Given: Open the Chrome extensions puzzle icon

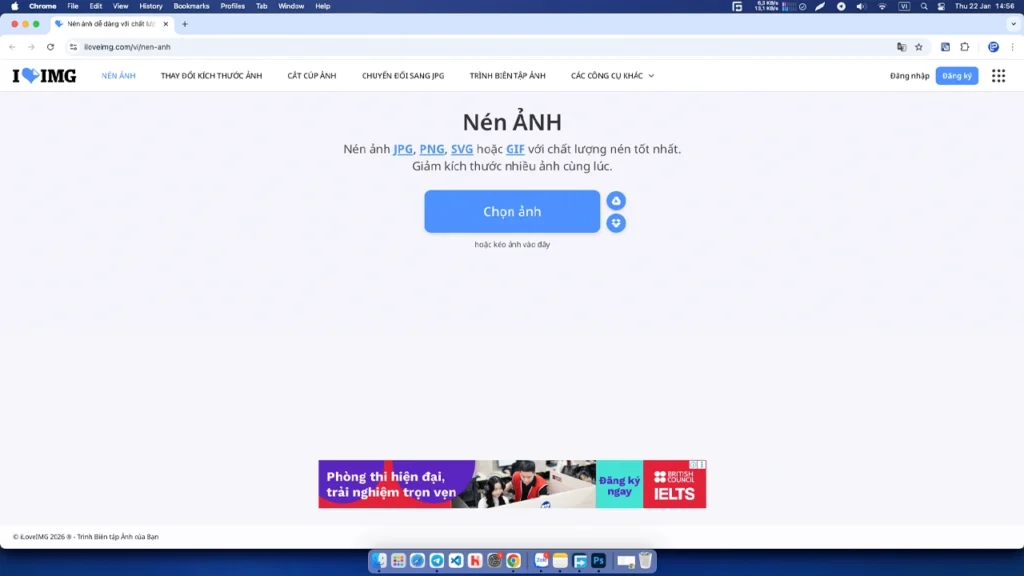Looking at the screenshot, I should pyautogui.click(x=965, y=46).
